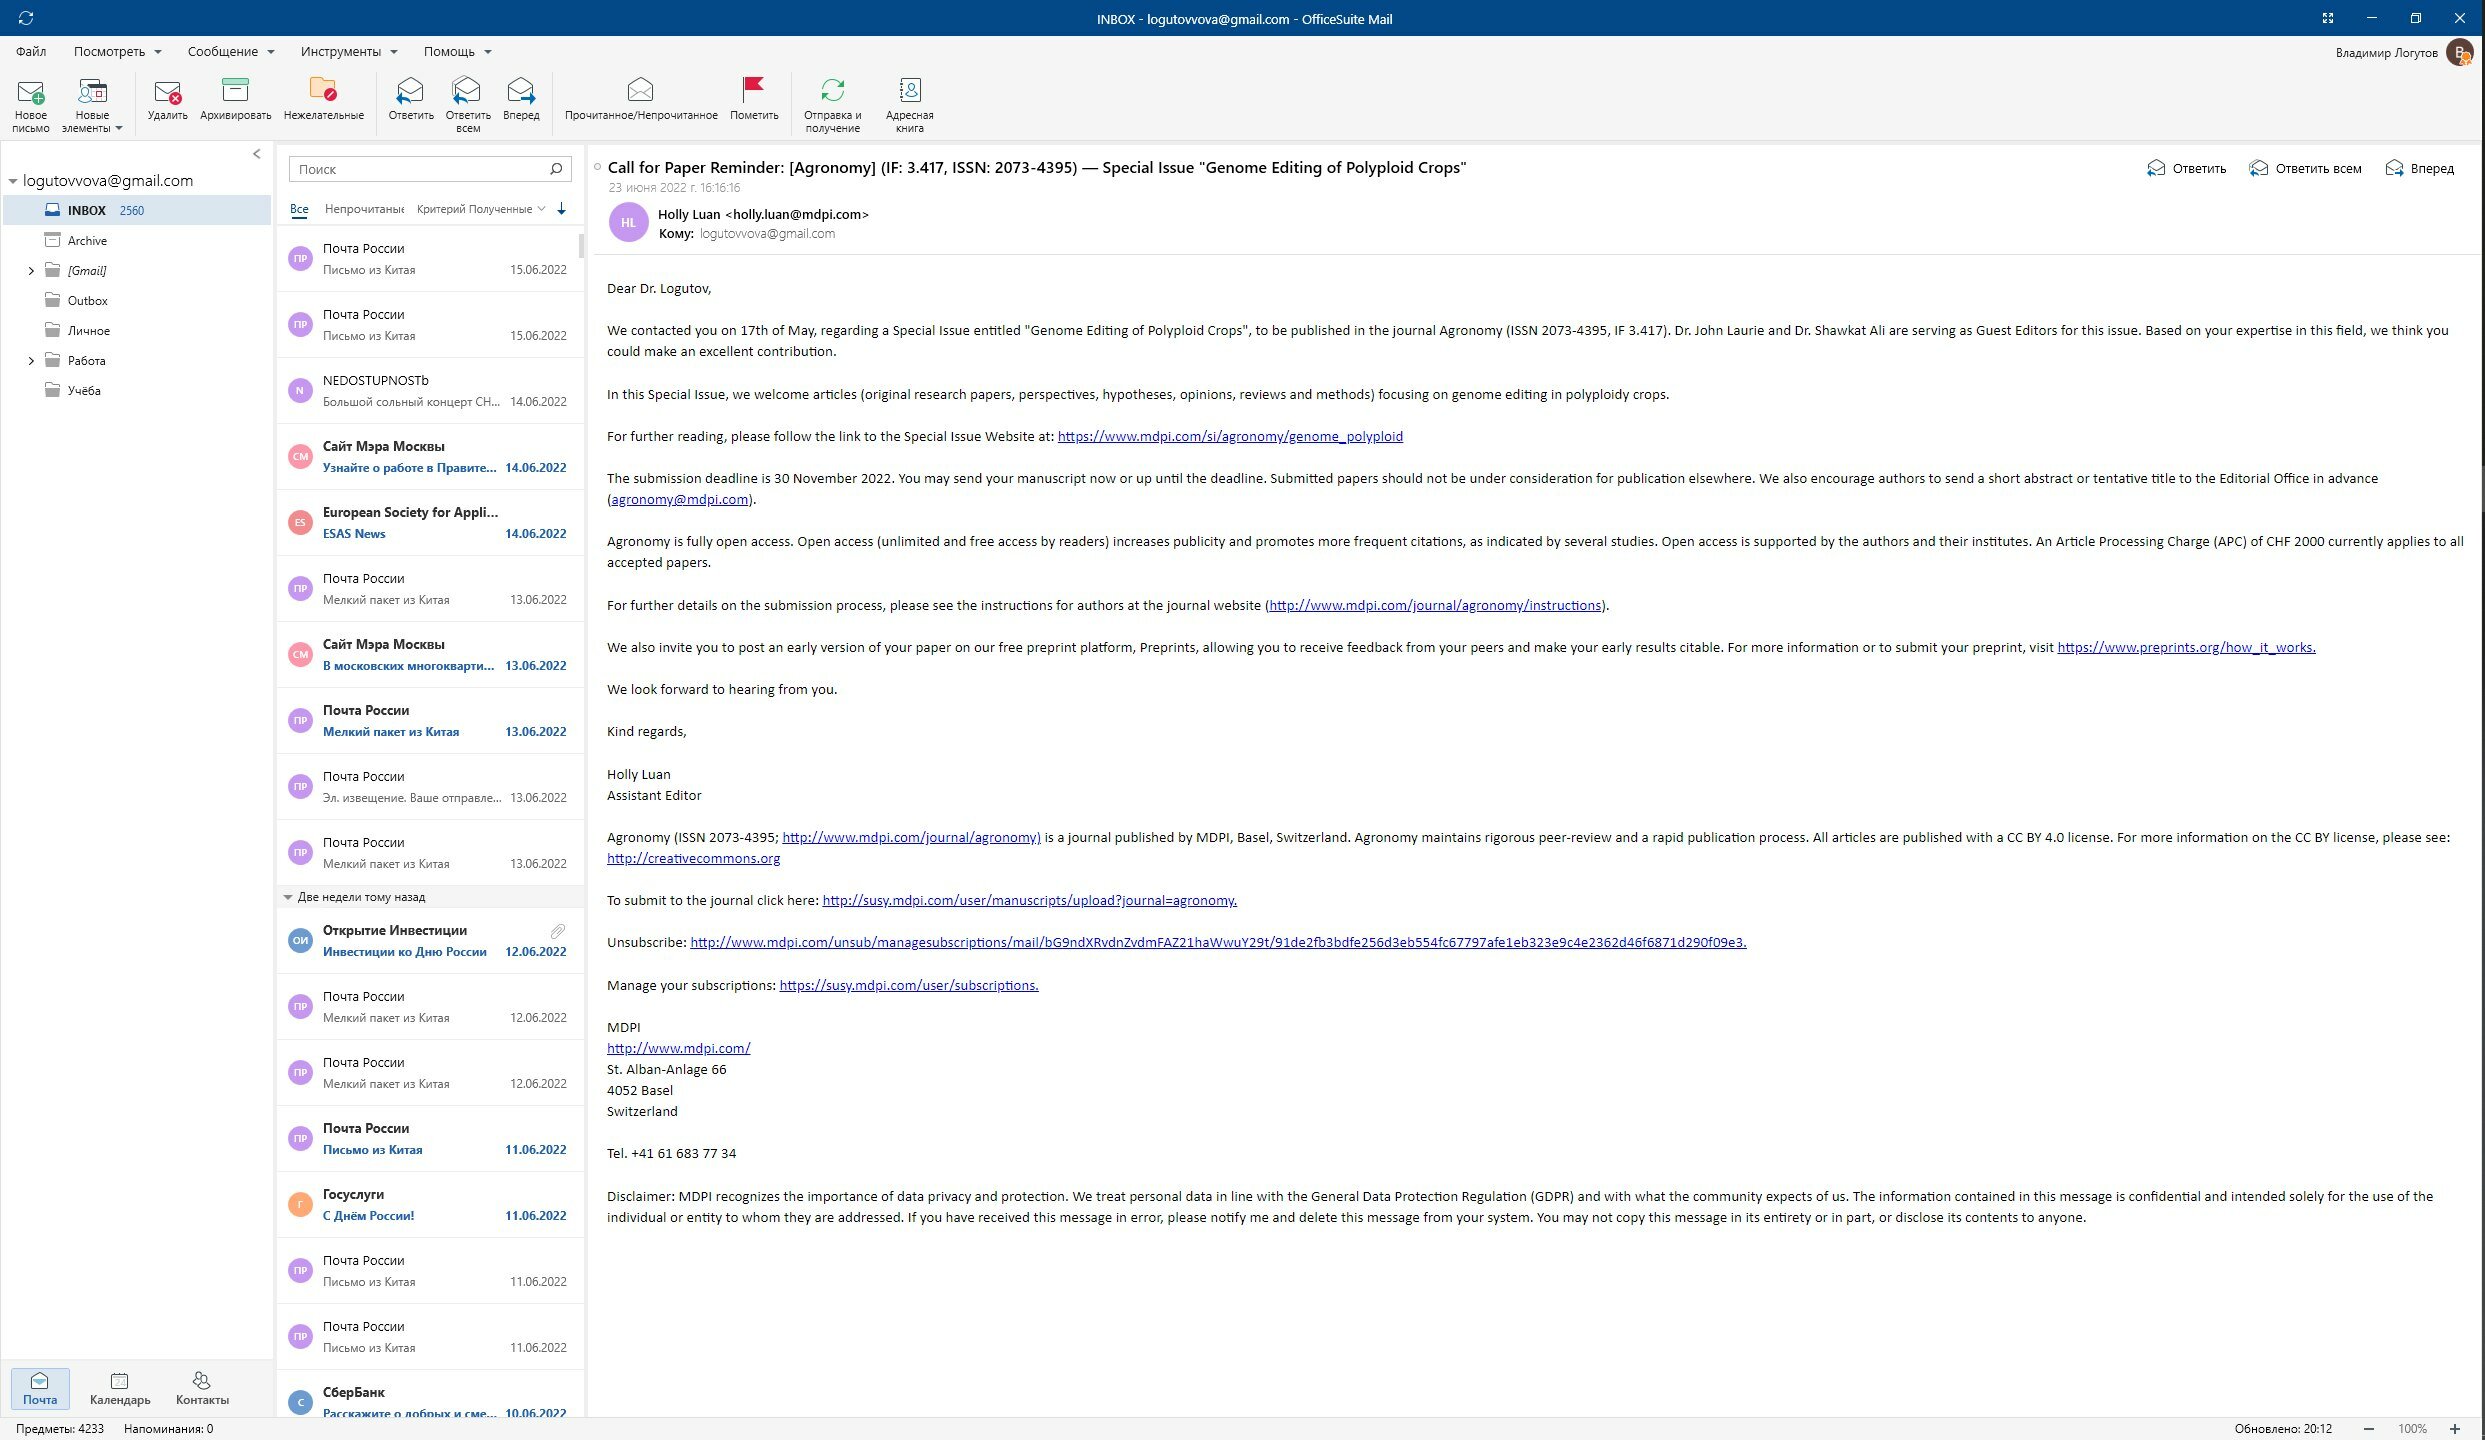
Task: Zoom in with the plus icon
Action: pyautogui.click(x=2454, y=1429)
